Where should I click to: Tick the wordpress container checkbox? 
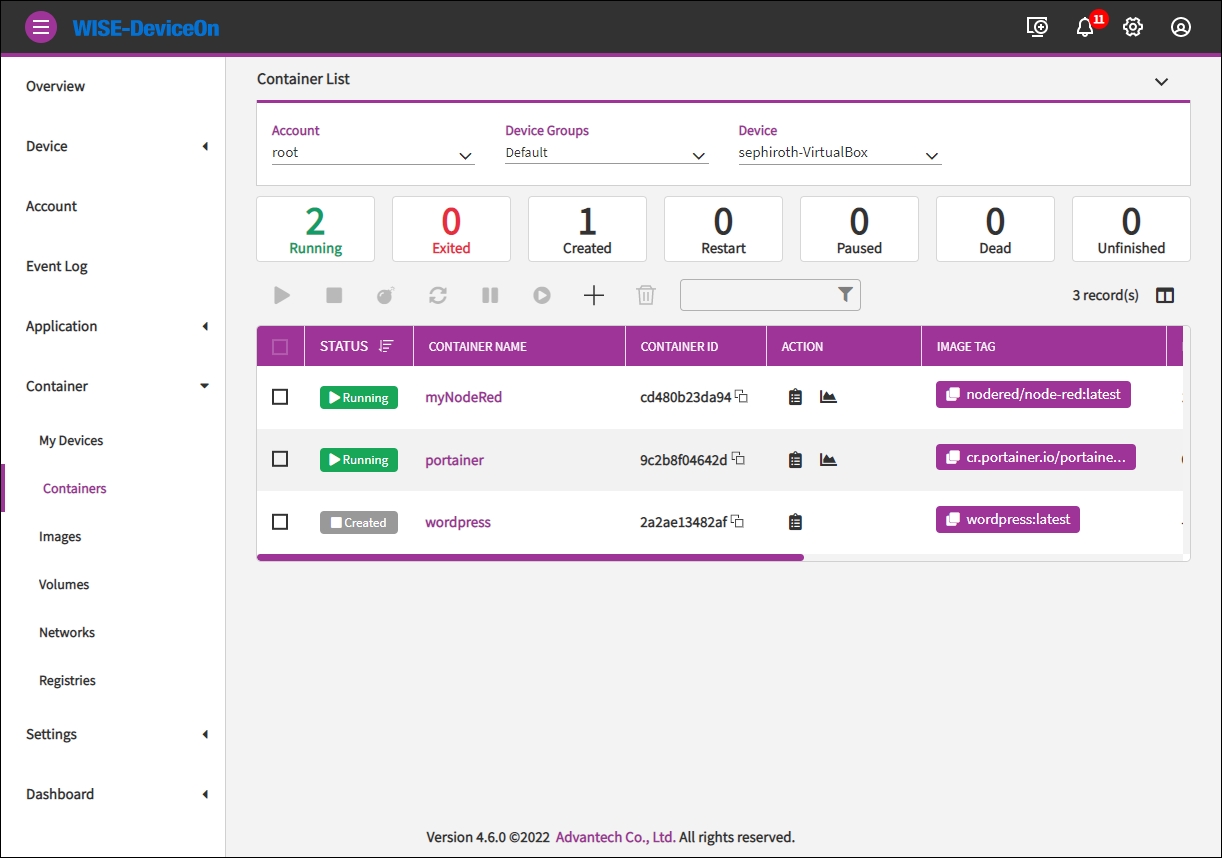[280, 522]
